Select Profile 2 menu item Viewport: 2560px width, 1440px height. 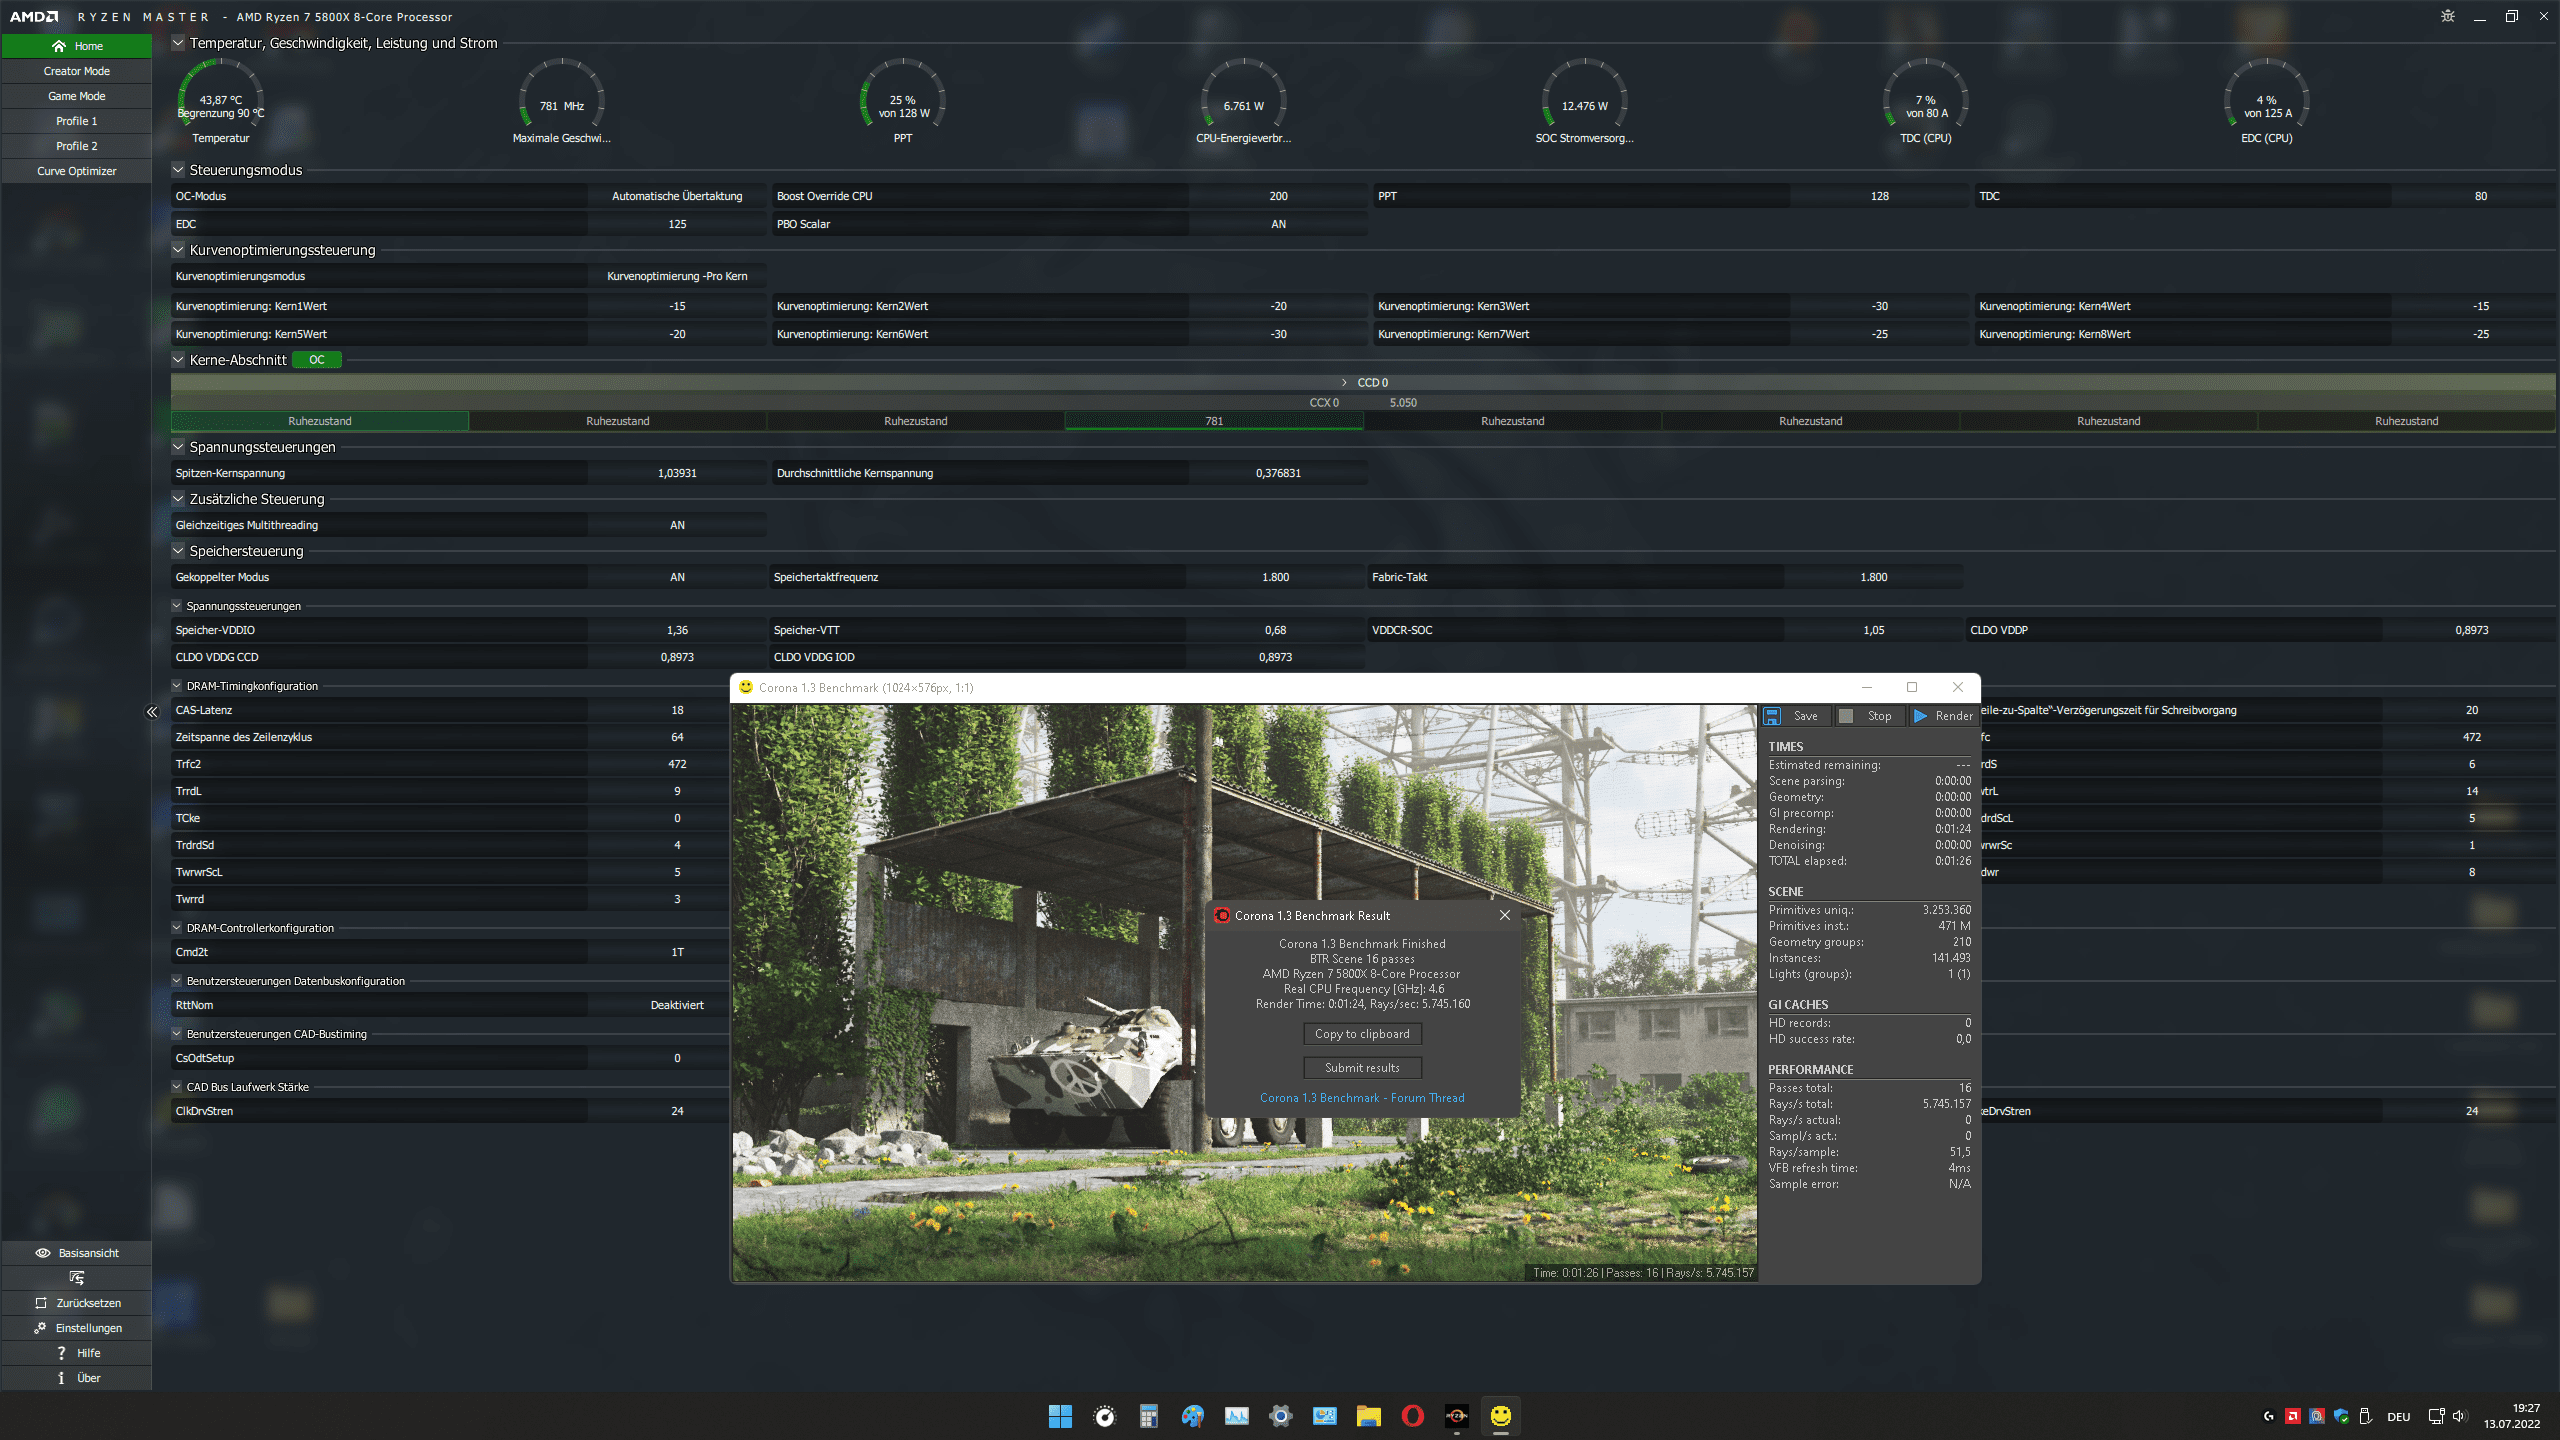(x=77, y=146)
